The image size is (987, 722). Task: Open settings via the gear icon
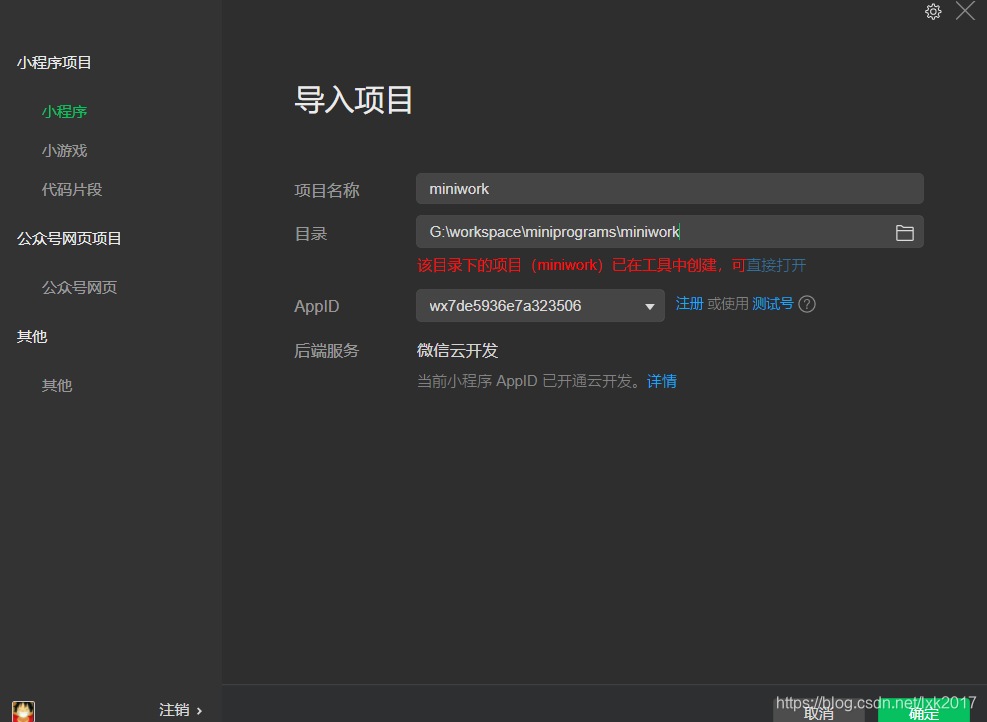tap(933, 11)
